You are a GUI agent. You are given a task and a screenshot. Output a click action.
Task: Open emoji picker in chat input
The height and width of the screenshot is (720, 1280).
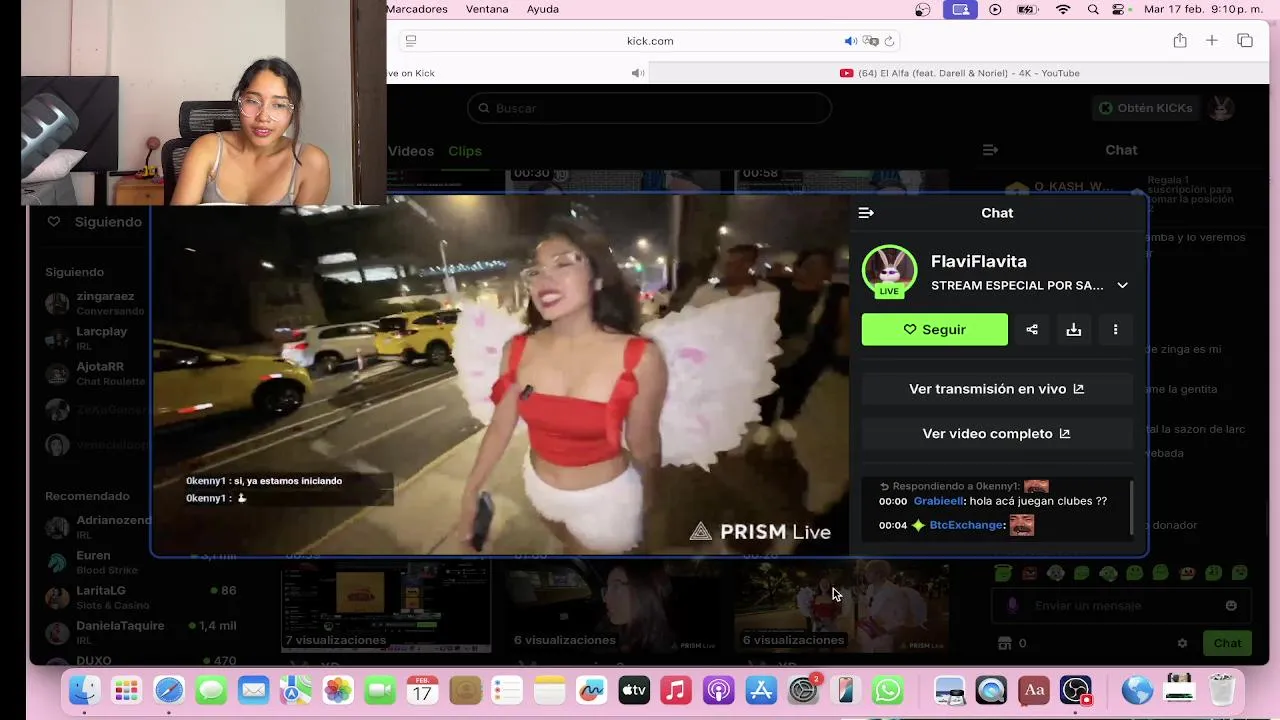point(1231,605)
